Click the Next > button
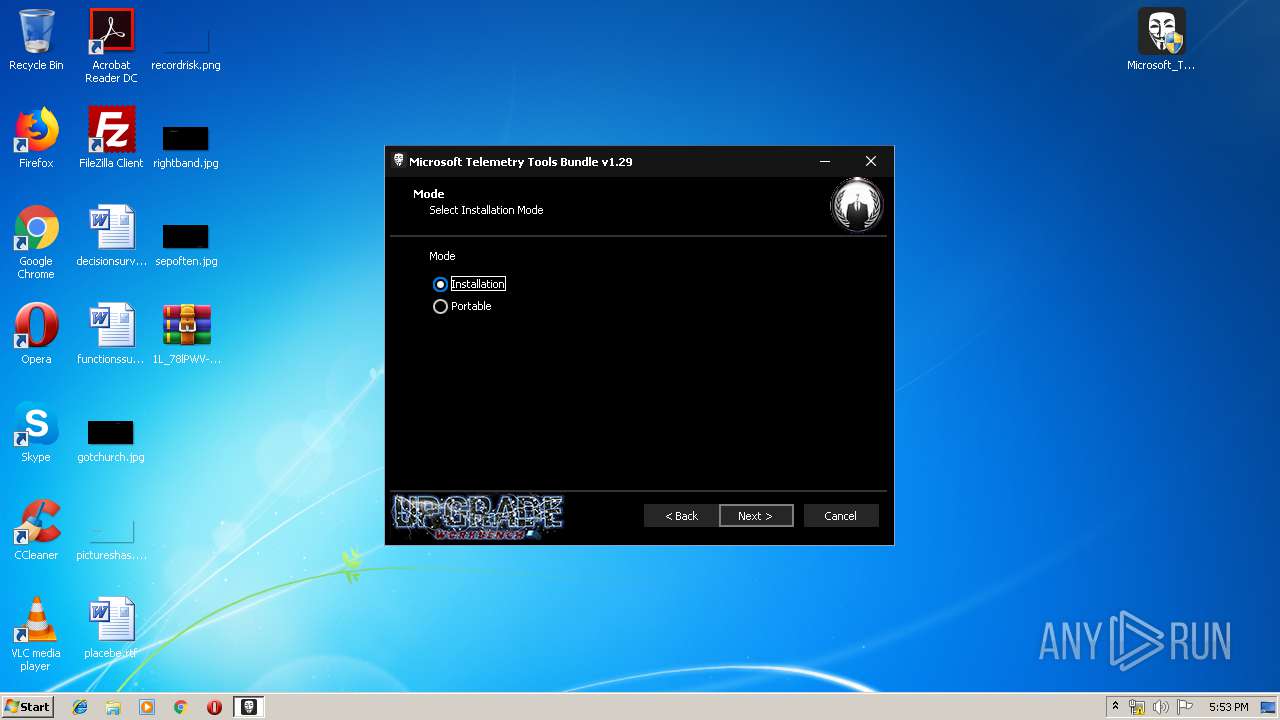The image size is (1280, 720). 756,516
